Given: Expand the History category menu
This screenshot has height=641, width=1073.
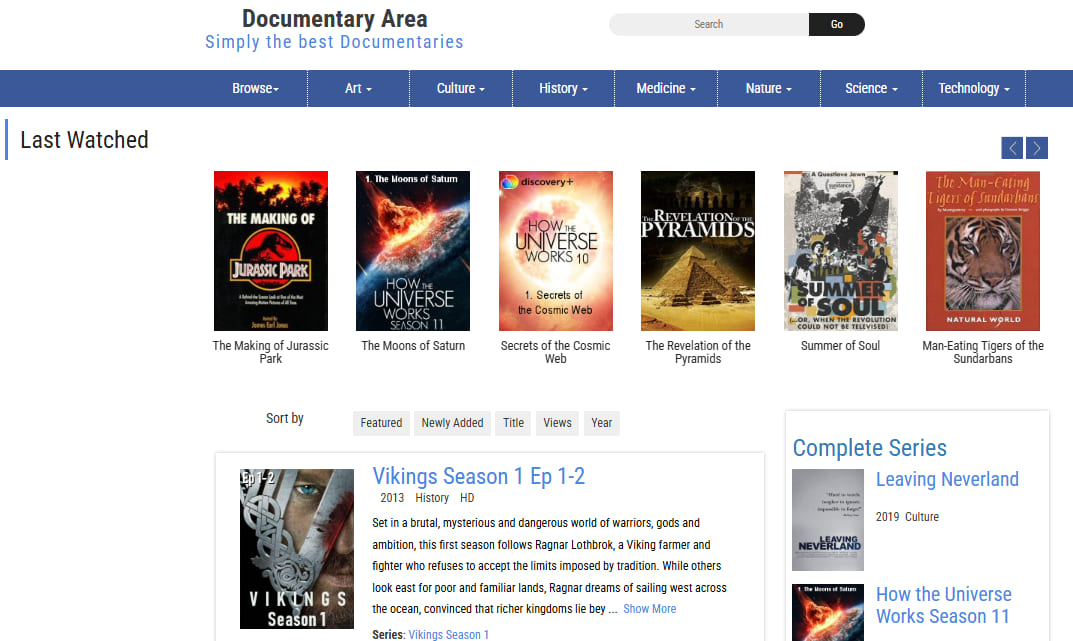Looking at the screenshot, I should point(563,88).
